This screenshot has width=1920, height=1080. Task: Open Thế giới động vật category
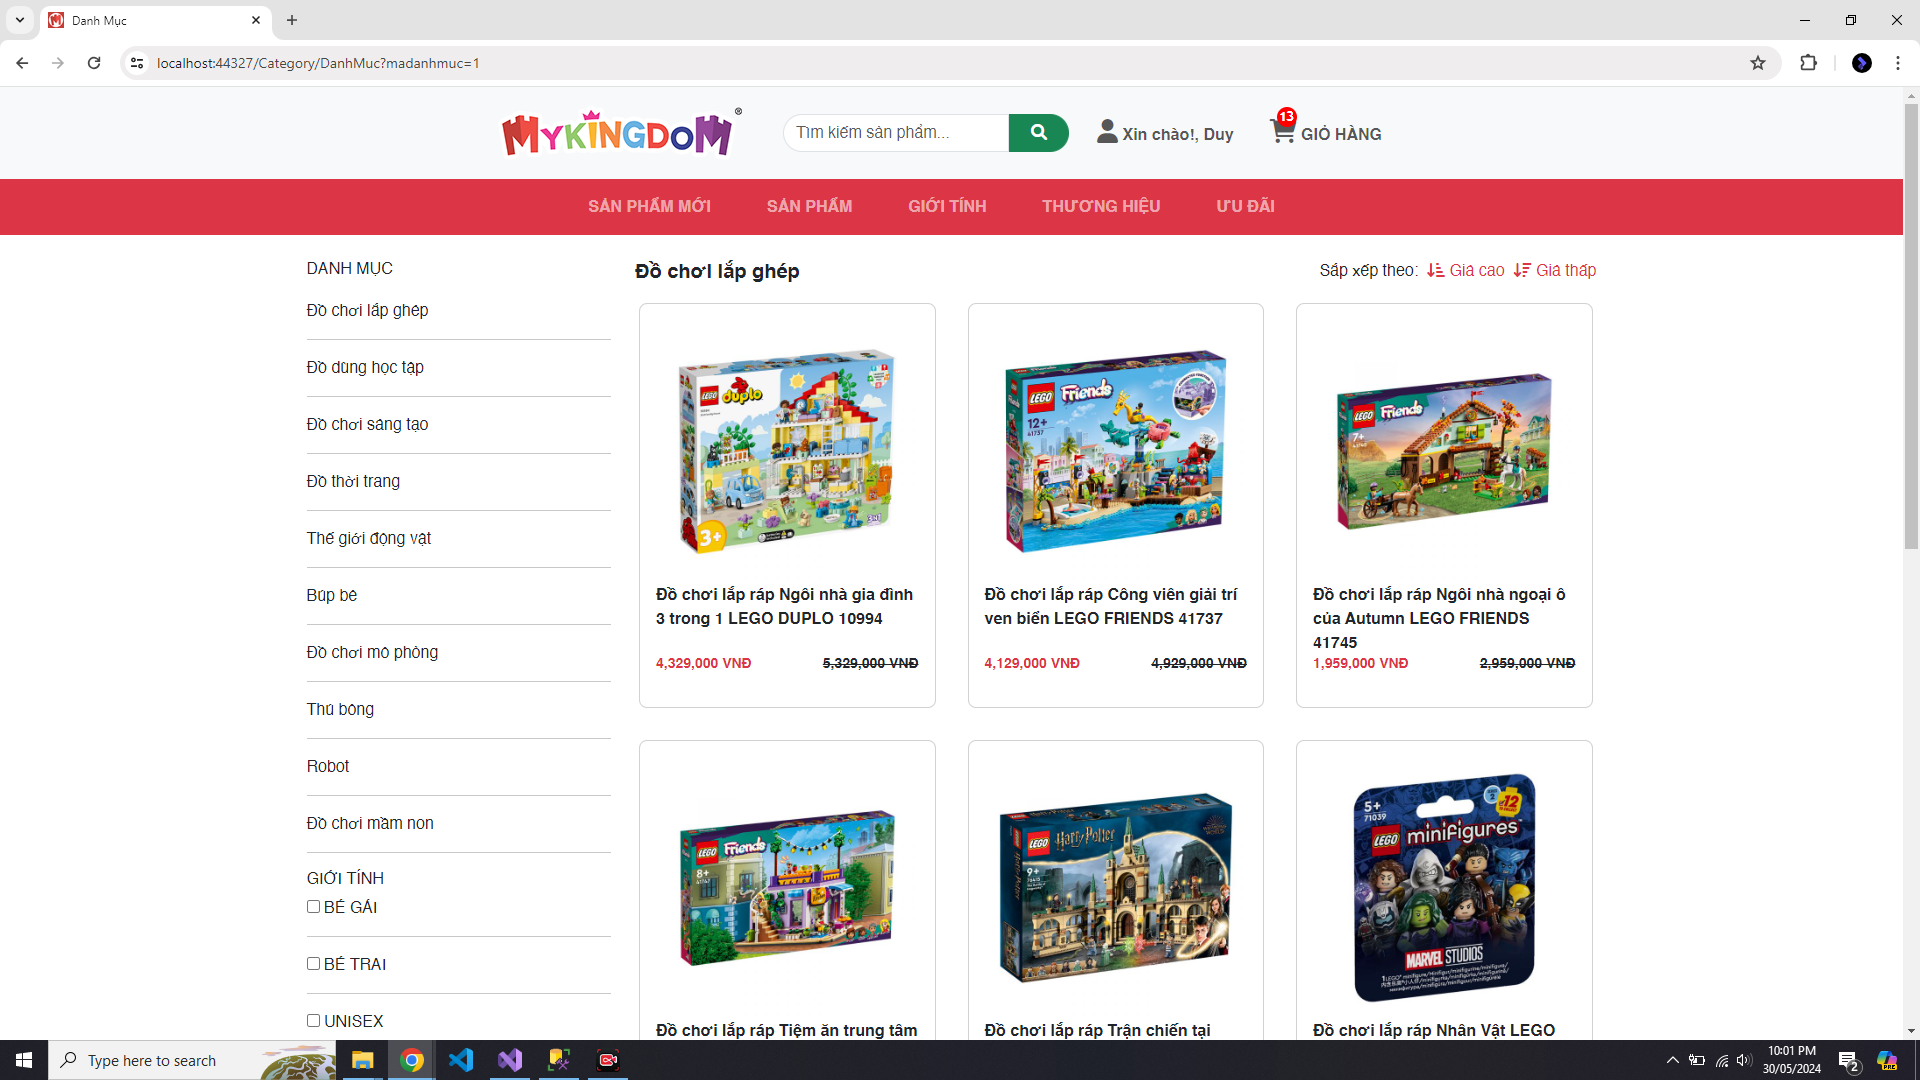pyautogui.click(x=369, y=538)
